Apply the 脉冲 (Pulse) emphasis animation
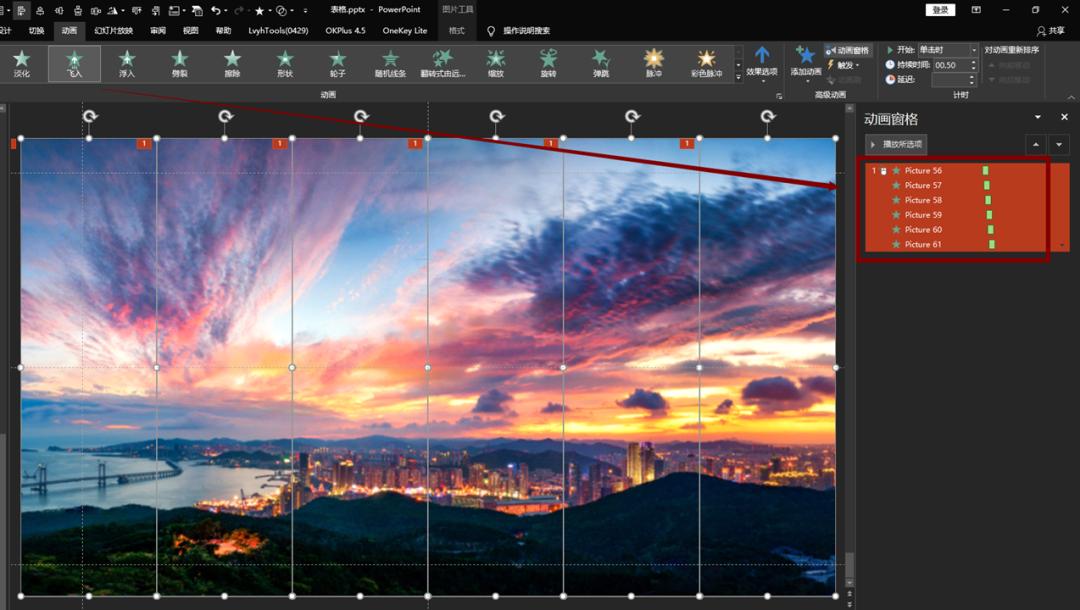1080x610 pixels. pos(653,63)
